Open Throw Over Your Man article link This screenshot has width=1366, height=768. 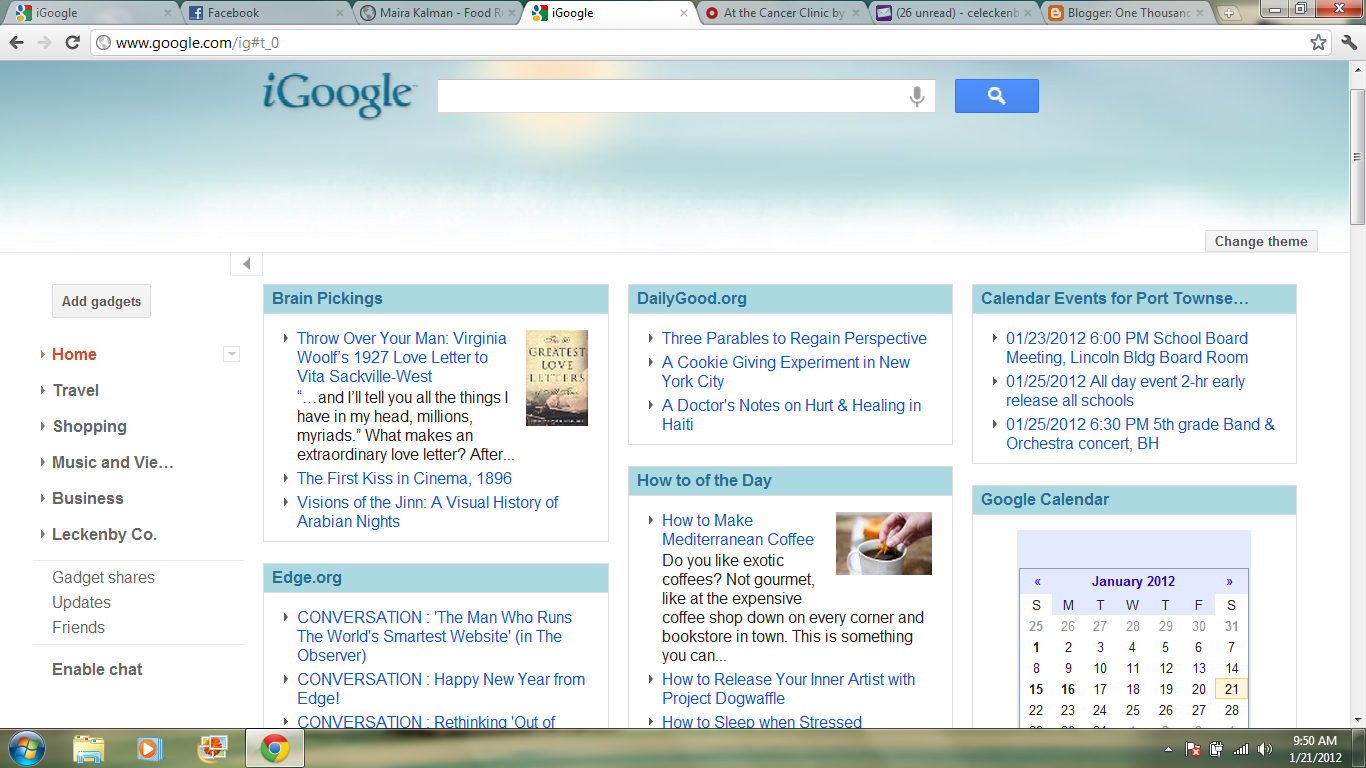(x=402, y=357)
